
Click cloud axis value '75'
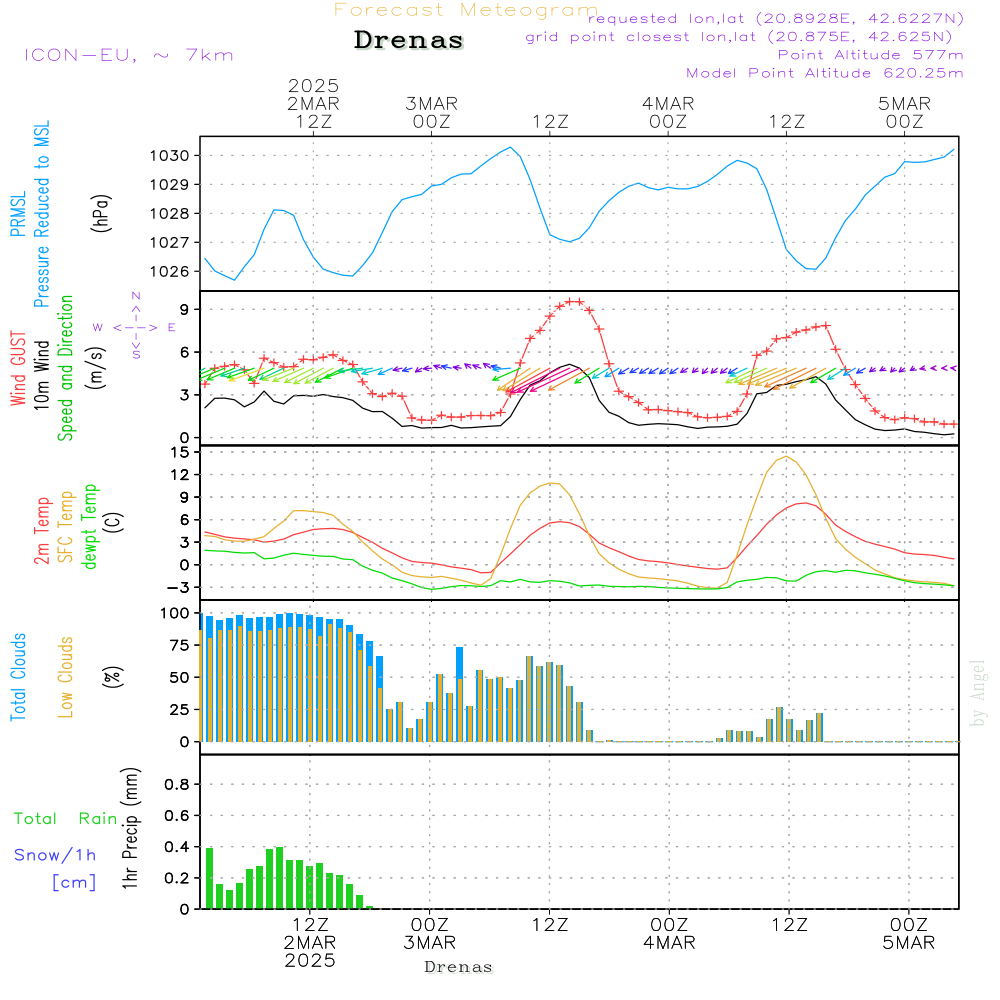(x=179, y=645)
